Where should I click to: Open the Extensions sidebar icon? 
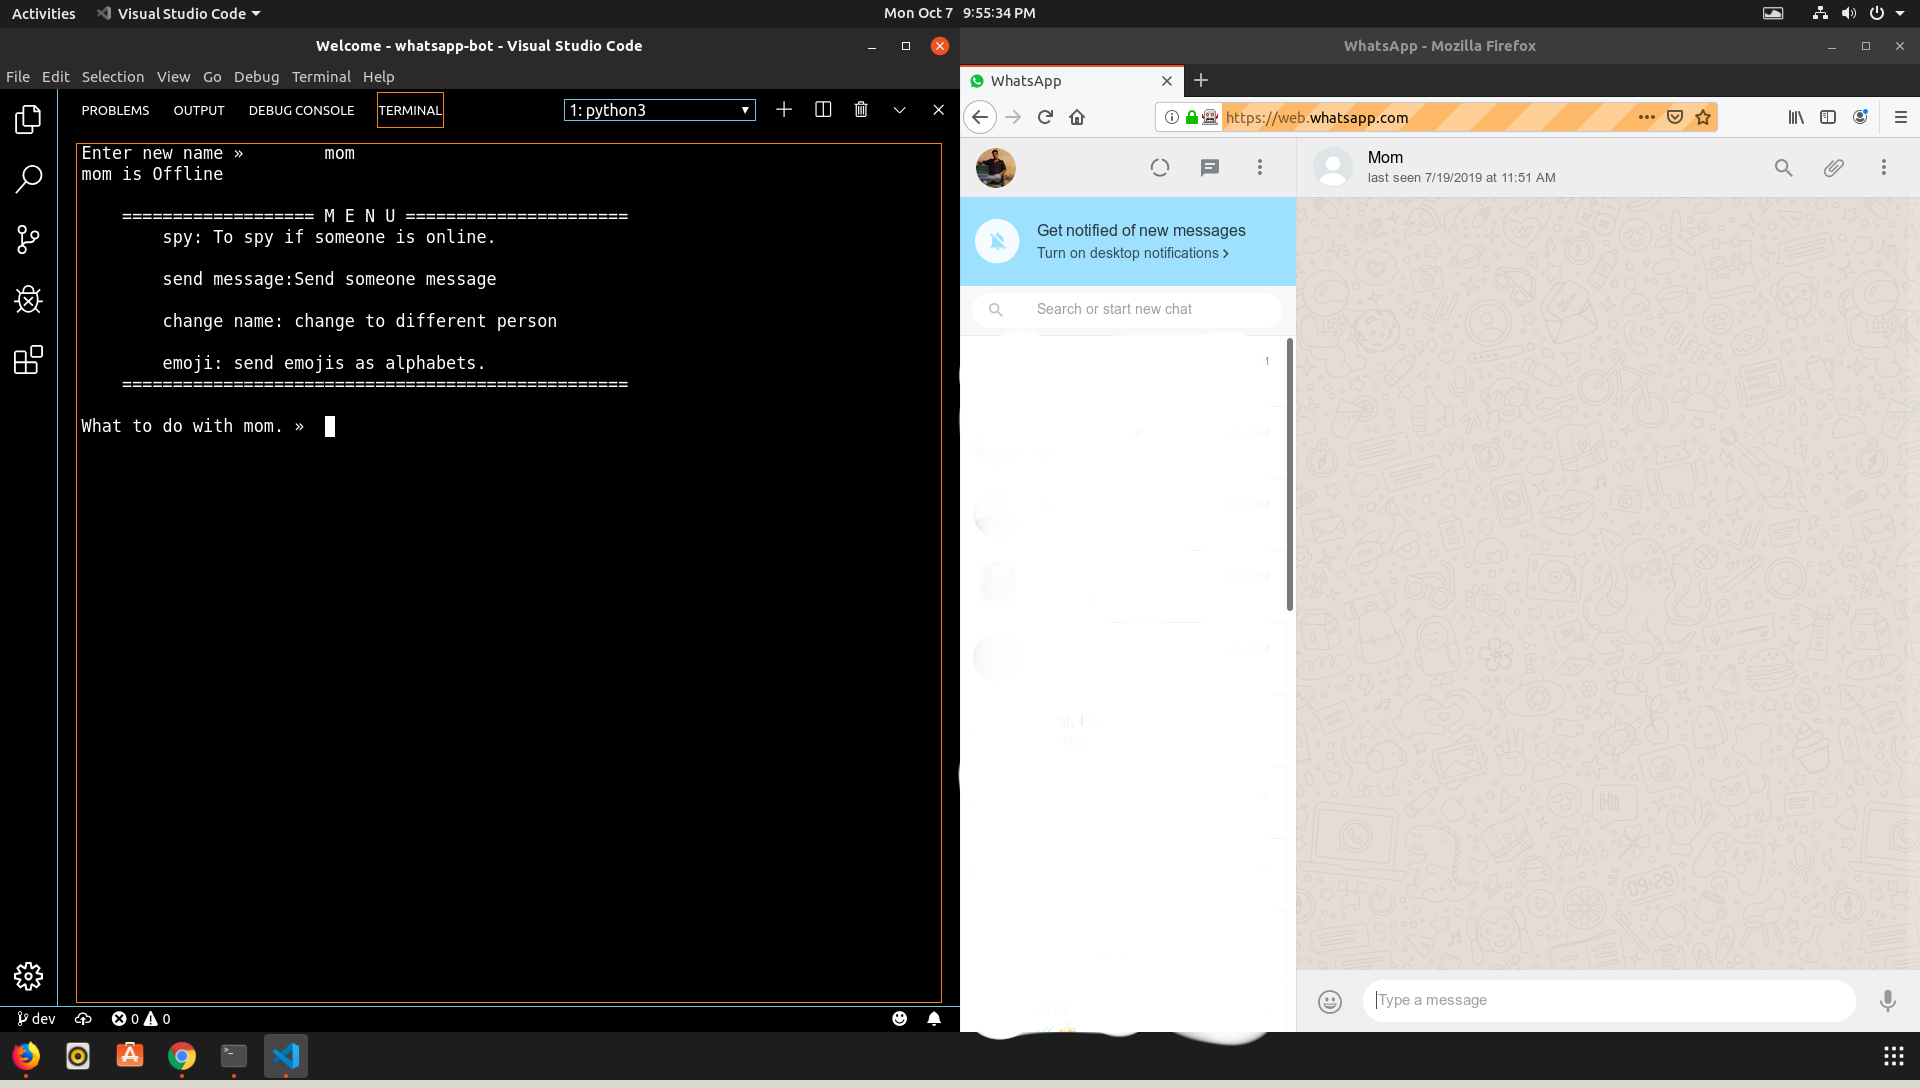(28, 360)
